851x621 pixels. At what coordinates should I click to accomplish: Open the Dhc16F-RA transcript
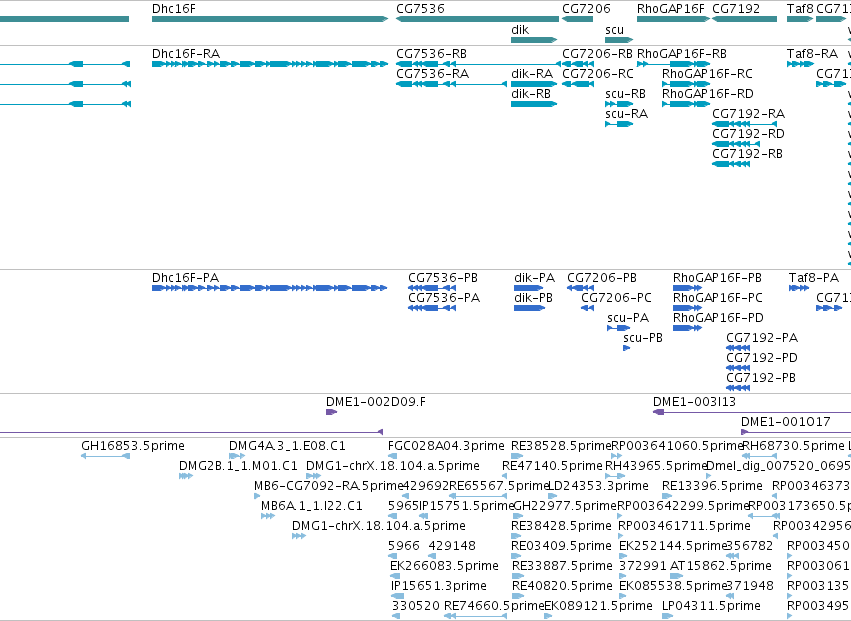coord(270,64)
